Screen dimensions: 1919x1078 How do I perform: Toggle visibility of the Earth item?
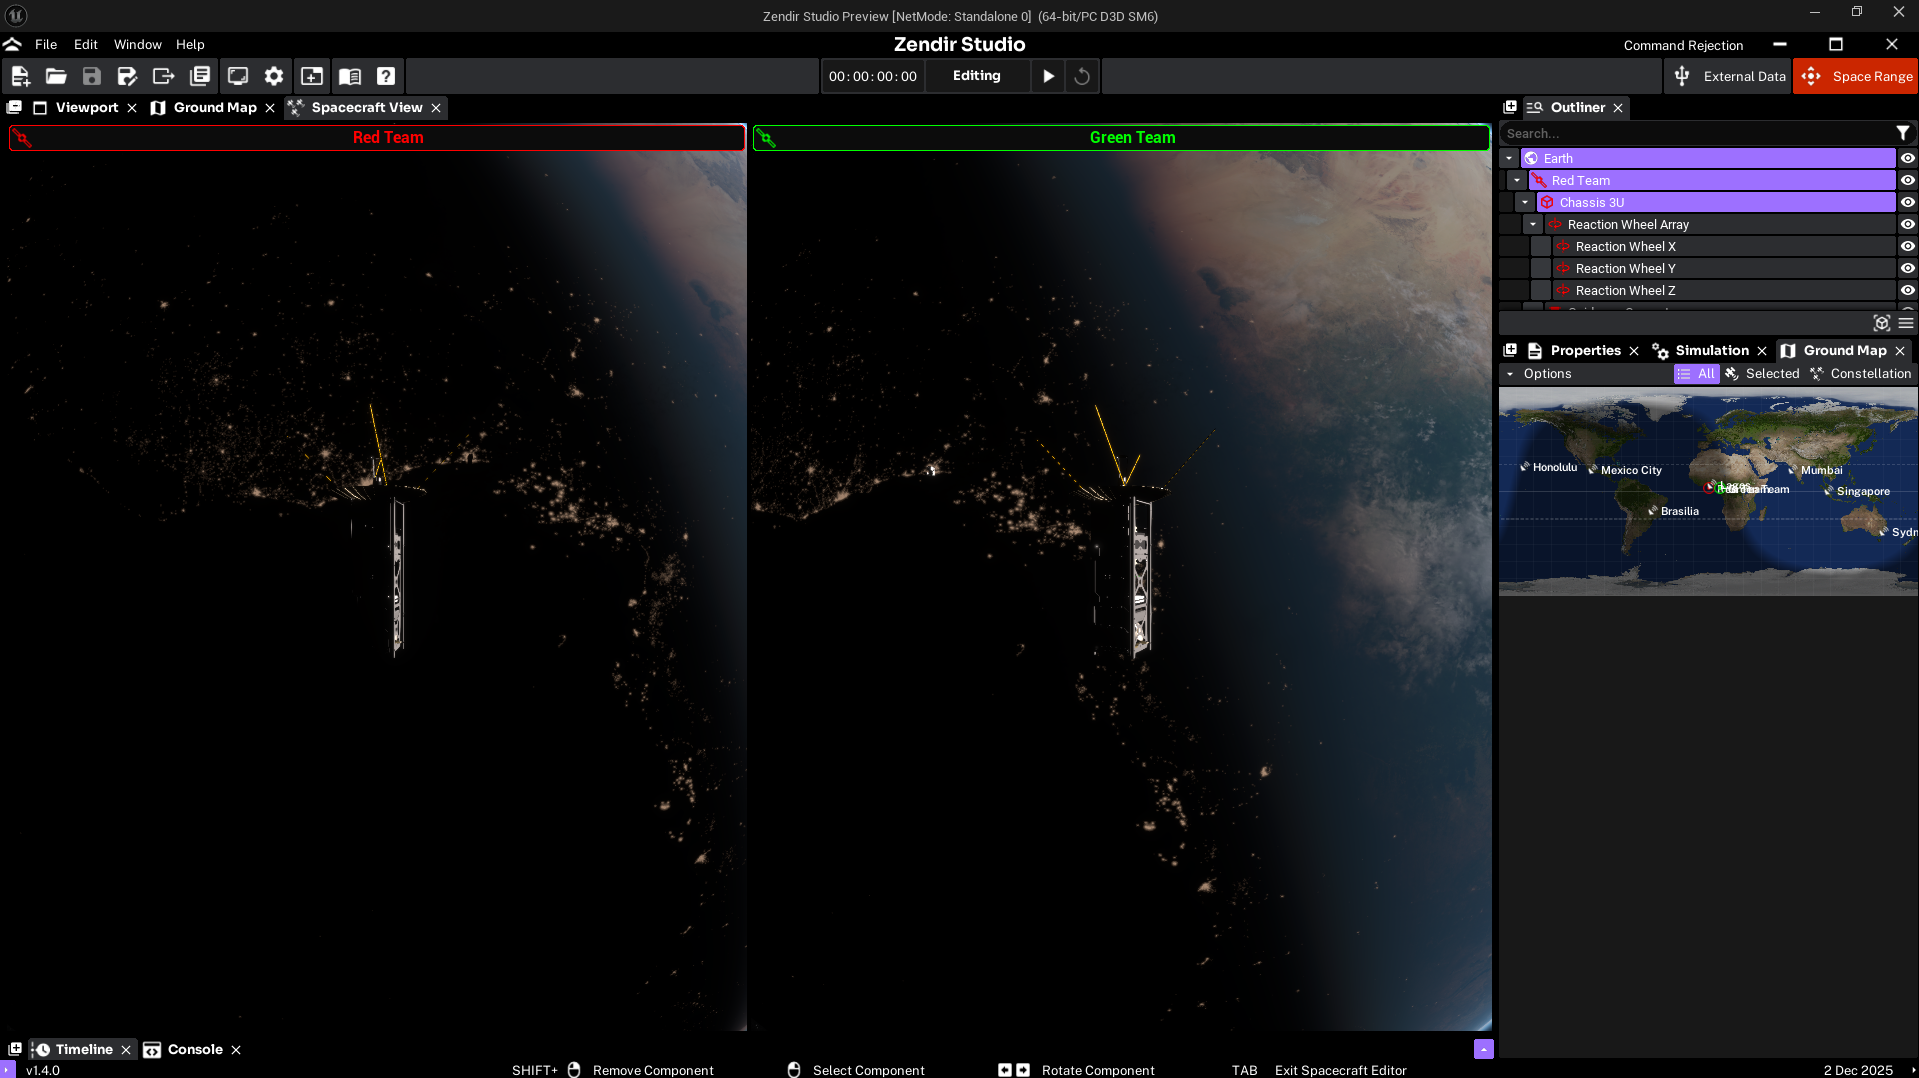click(1907, 158)
